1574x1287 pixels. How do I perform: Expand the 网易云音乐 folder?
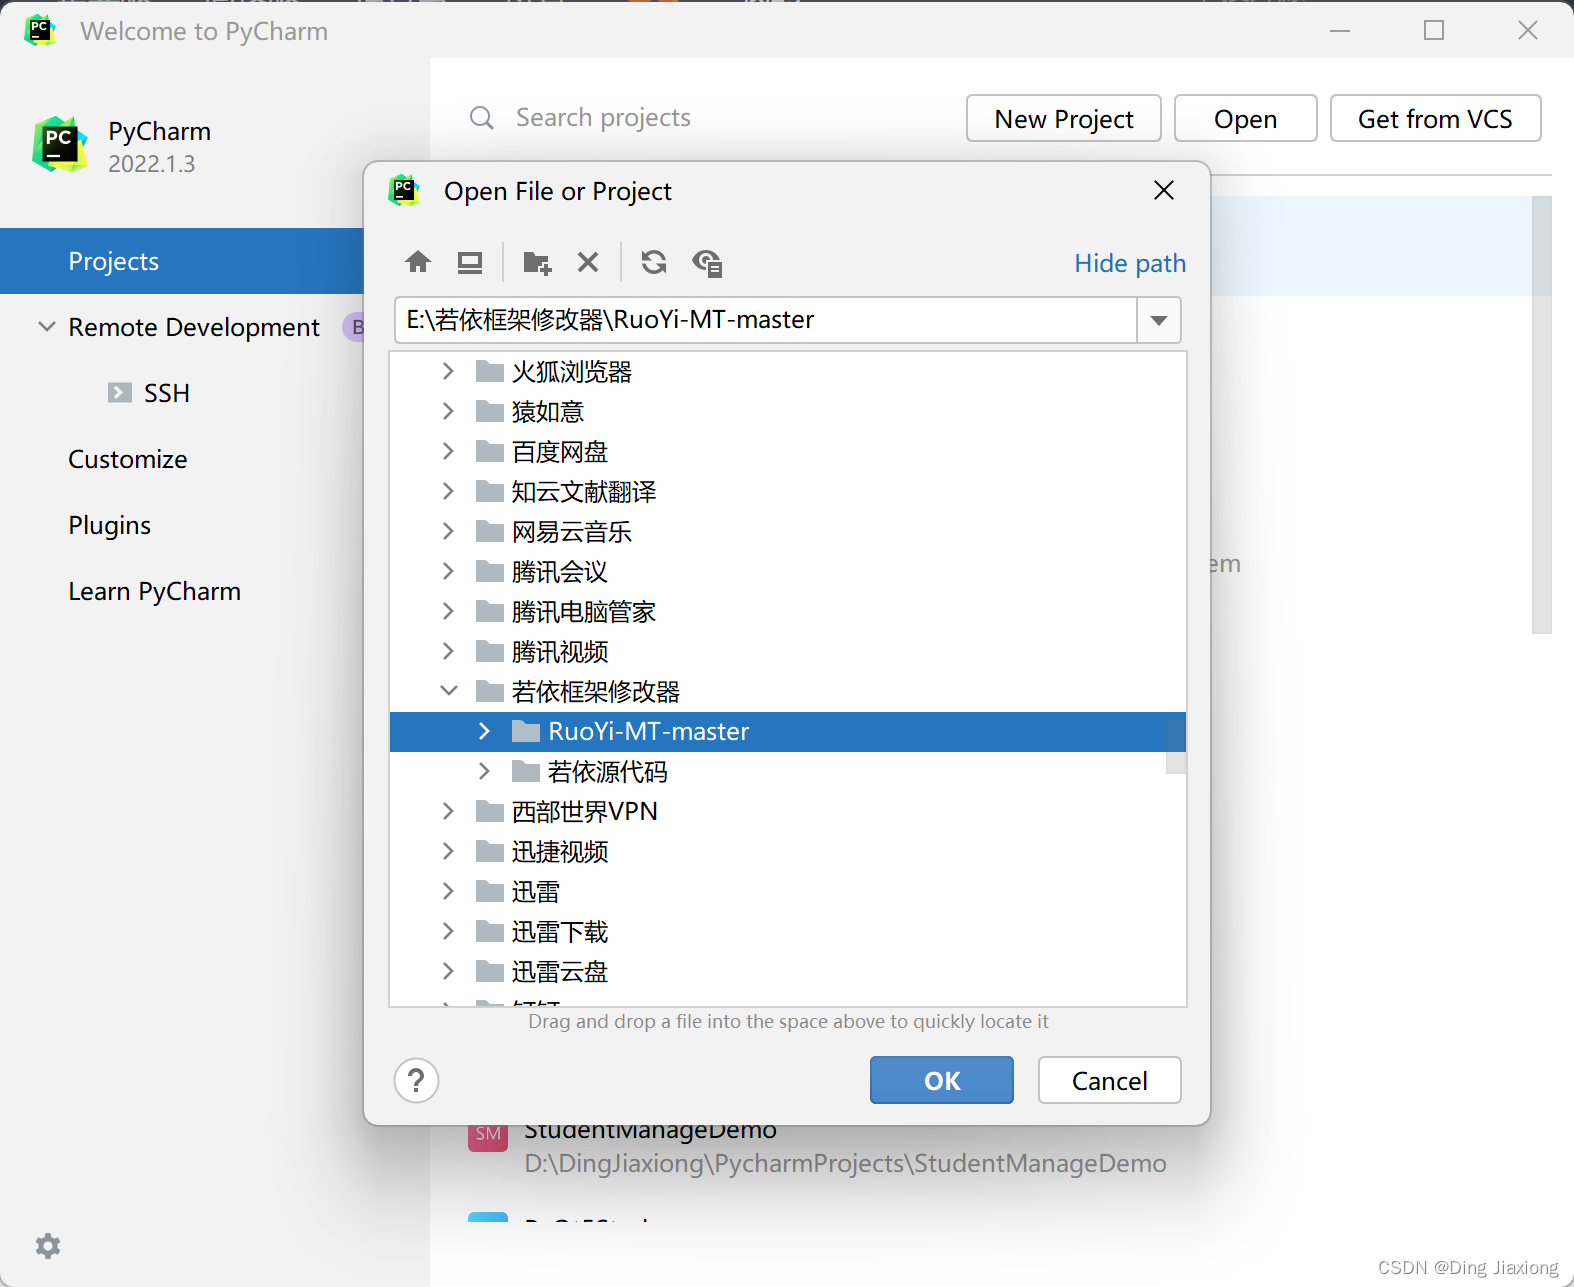448,532
